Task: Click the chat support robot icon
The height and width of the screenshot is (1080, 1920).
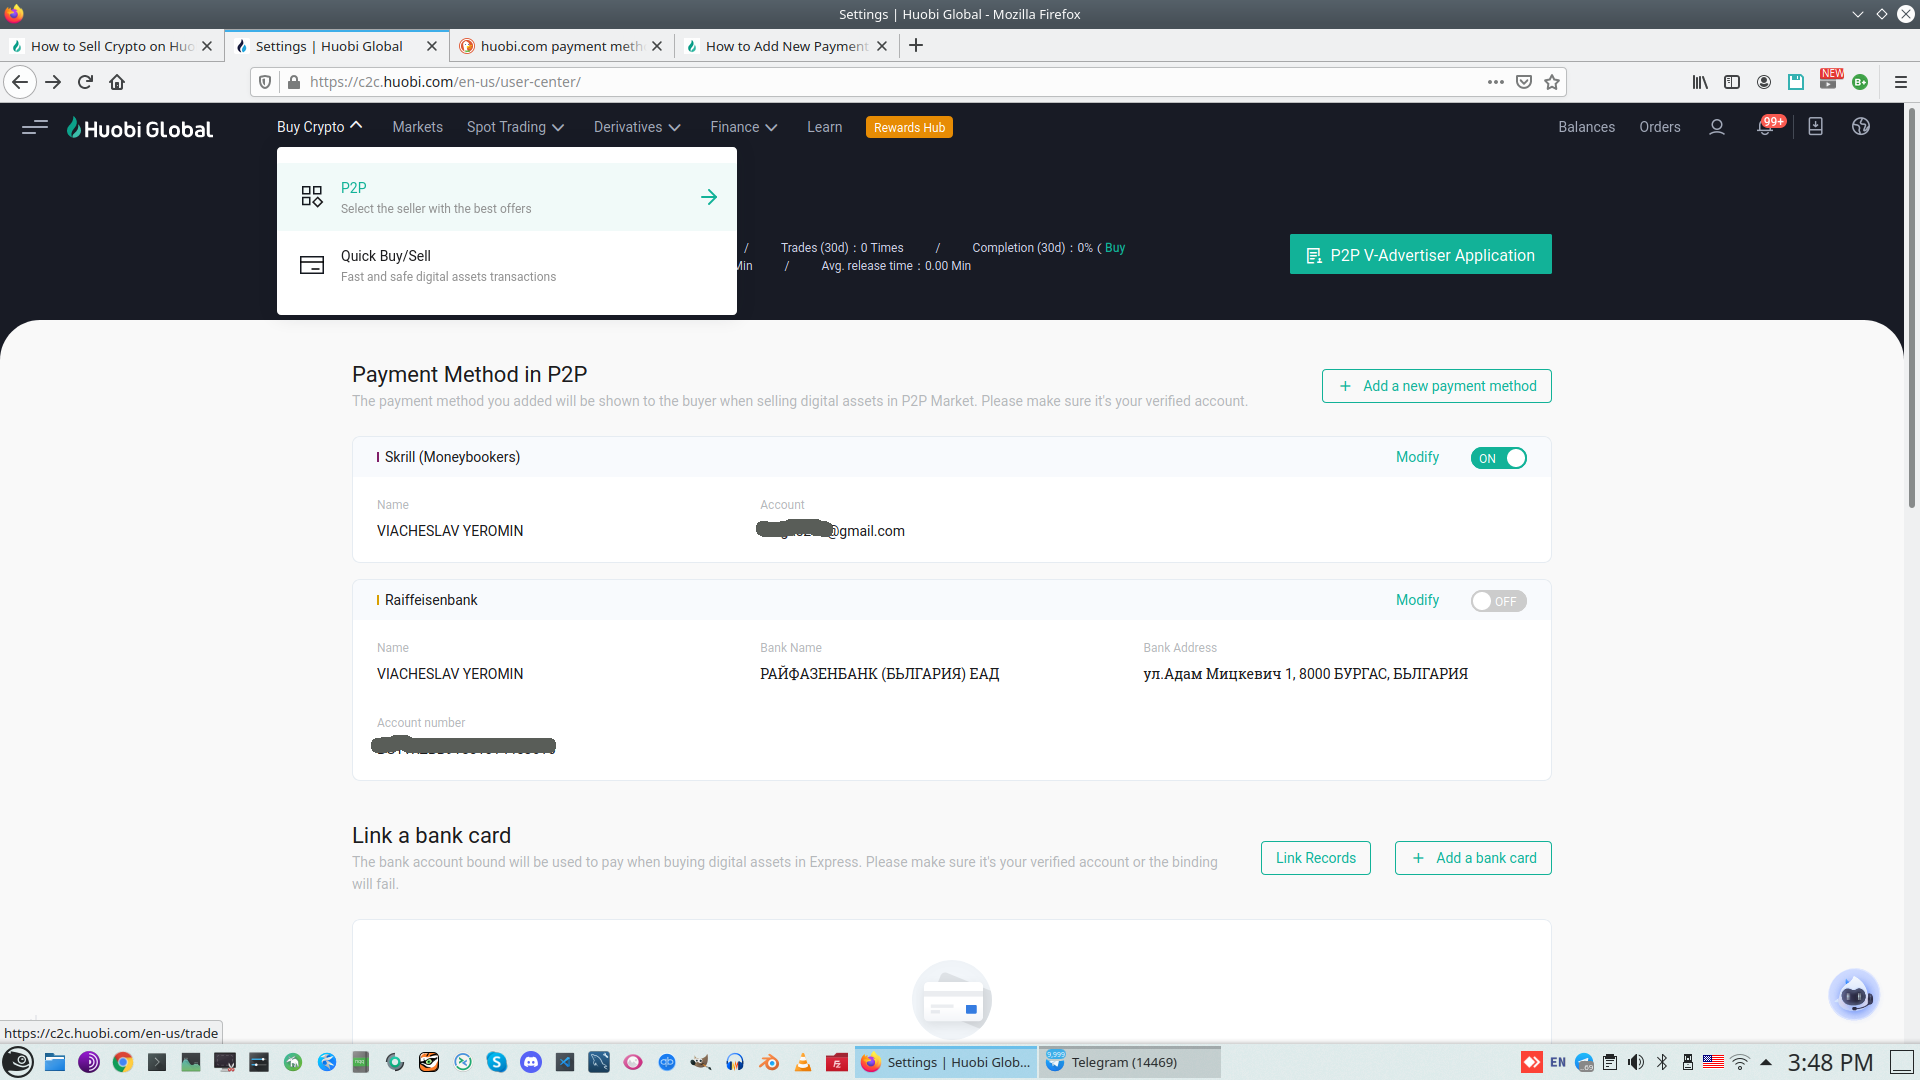Action: tap(1854, 995)
